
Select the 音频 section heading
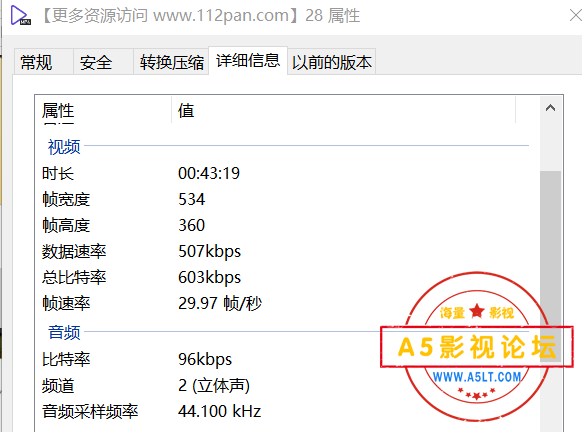coord(64,332)
